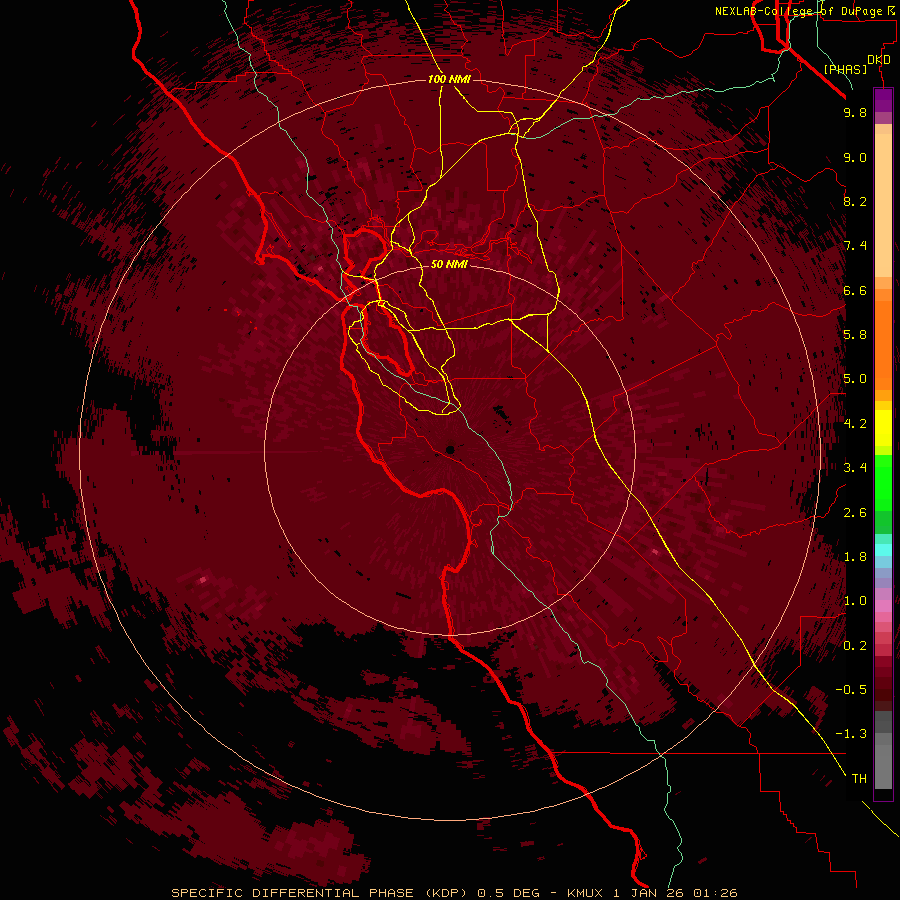Click the cyan segment of the color bar
Viewport: 900px width, 900px height.
tap(883, 550)
